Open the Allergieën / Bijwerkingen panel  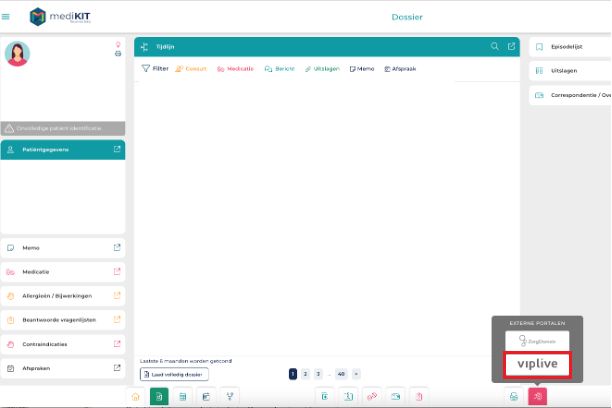tap(63, 296)
